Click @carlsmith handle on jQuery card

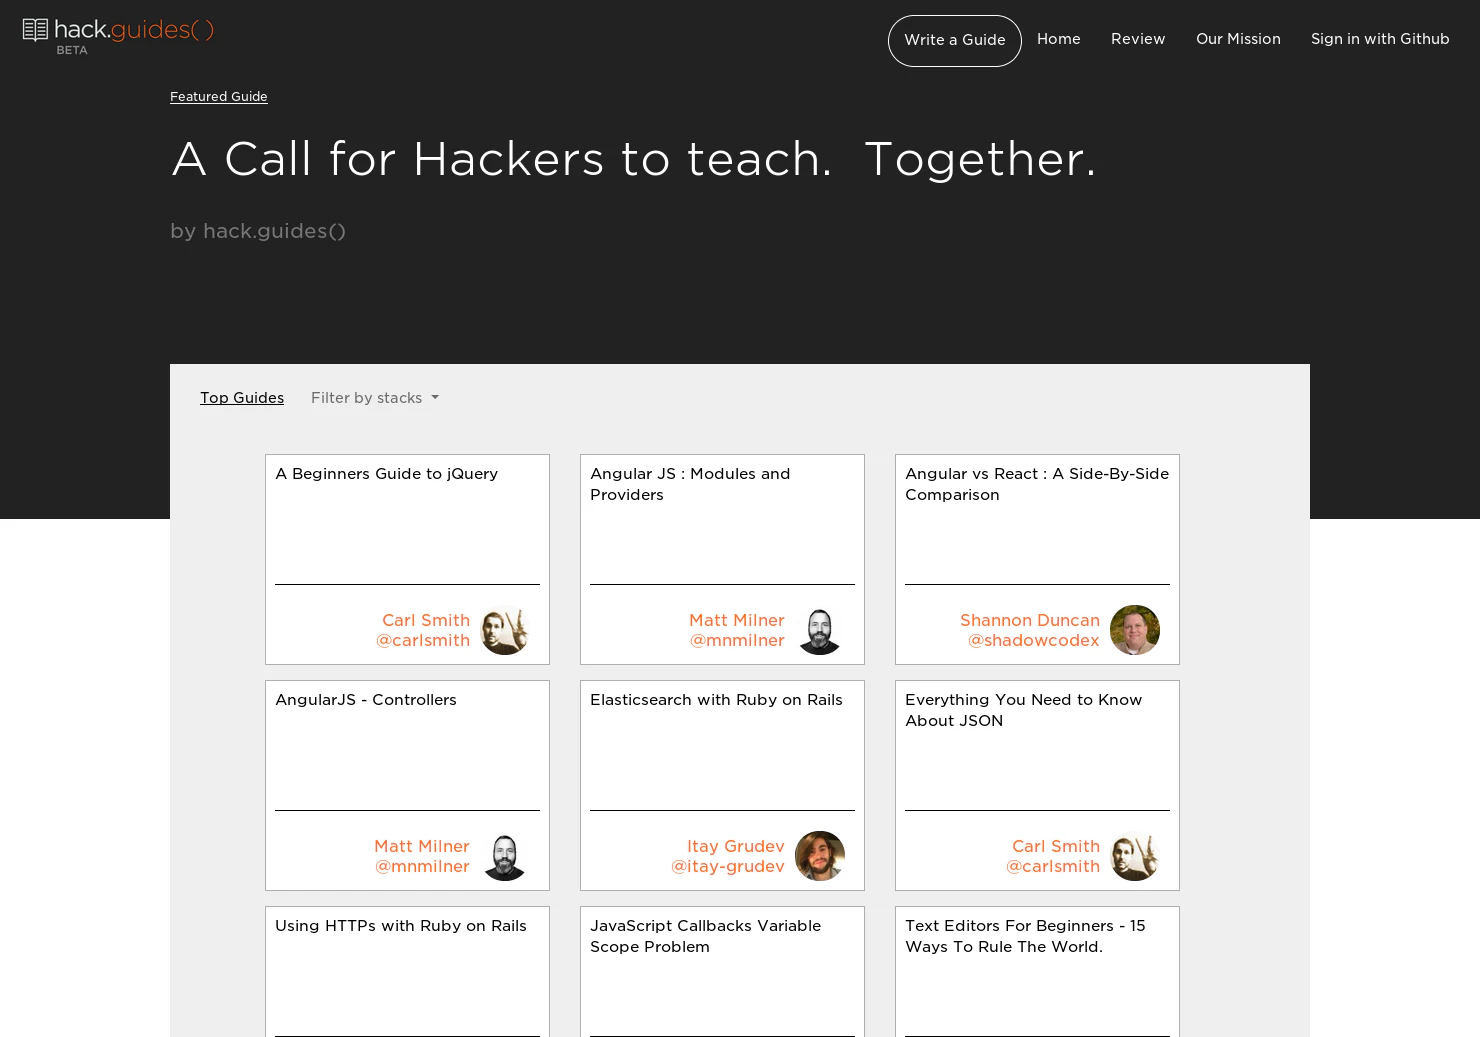(423, 641)
